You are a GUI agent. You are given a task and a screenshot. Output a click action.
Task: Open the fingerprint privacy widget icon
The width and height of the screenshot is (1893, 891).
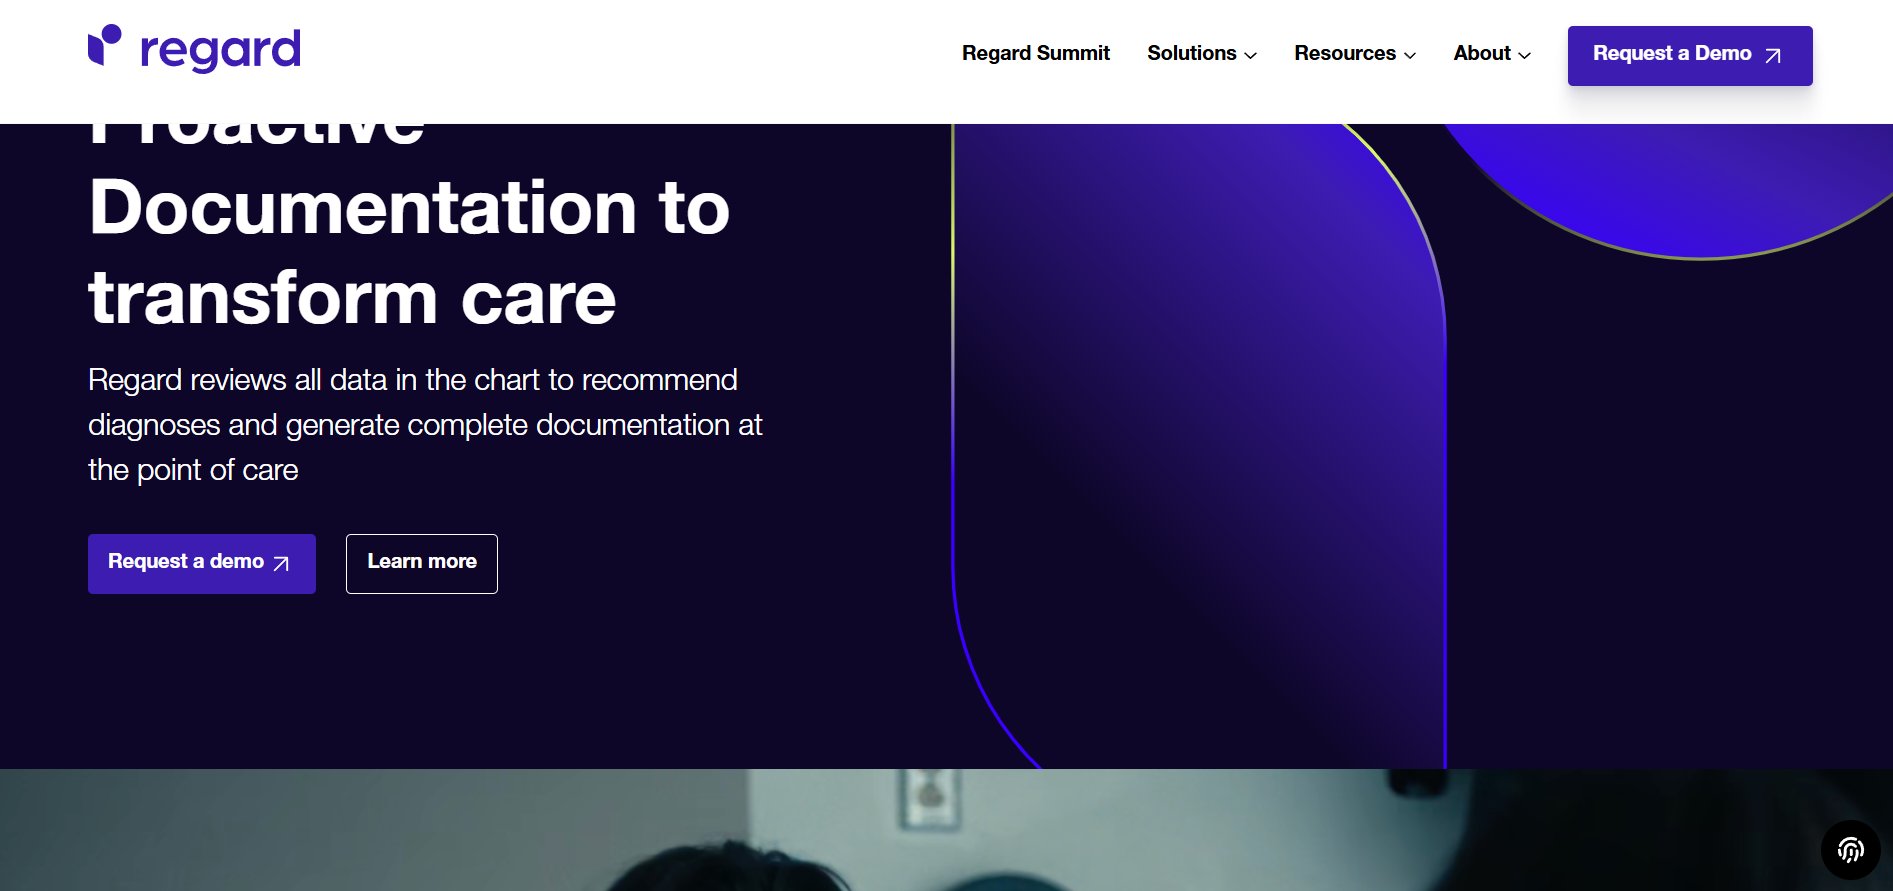click(1850, 850)
